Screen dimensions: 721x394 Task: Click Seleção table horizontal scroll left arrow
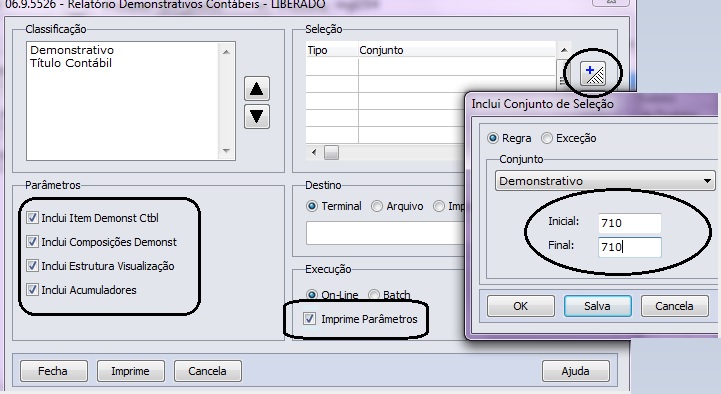coord(314,152)
